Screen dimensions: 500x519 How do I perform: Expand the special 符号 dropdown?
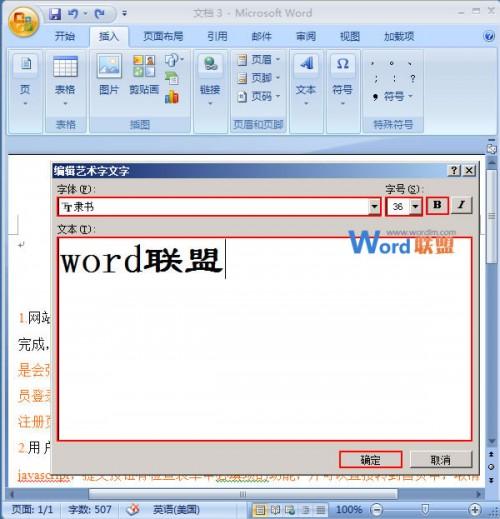(x=393, y=97)
